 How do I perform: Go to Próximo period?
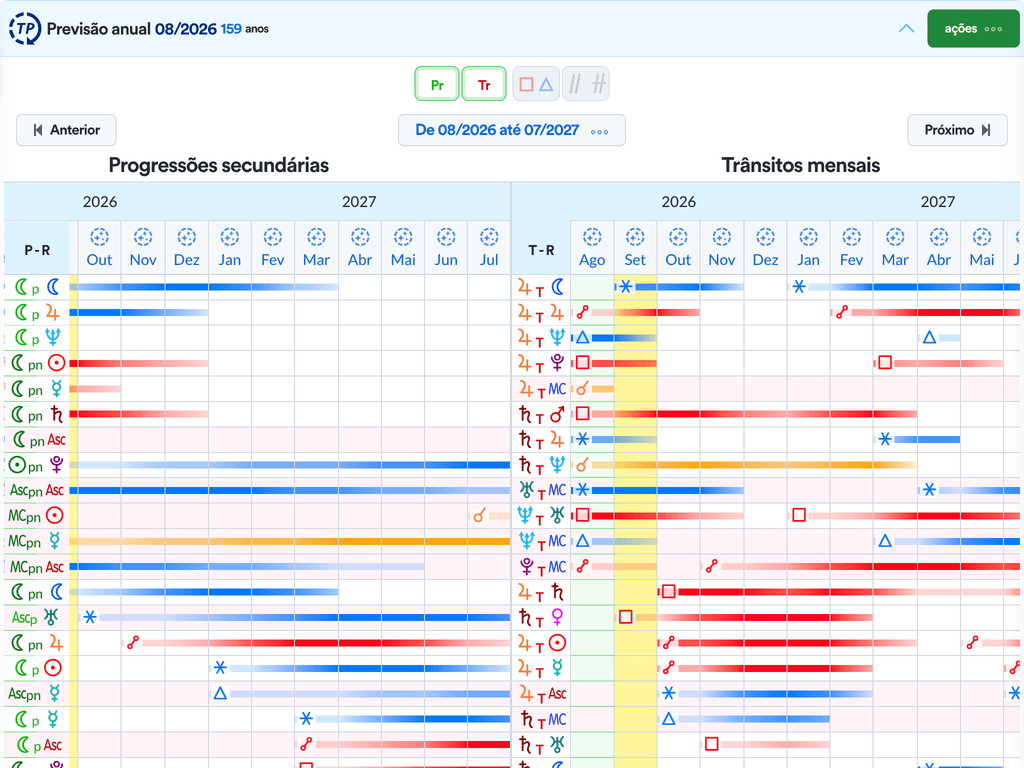957,130
